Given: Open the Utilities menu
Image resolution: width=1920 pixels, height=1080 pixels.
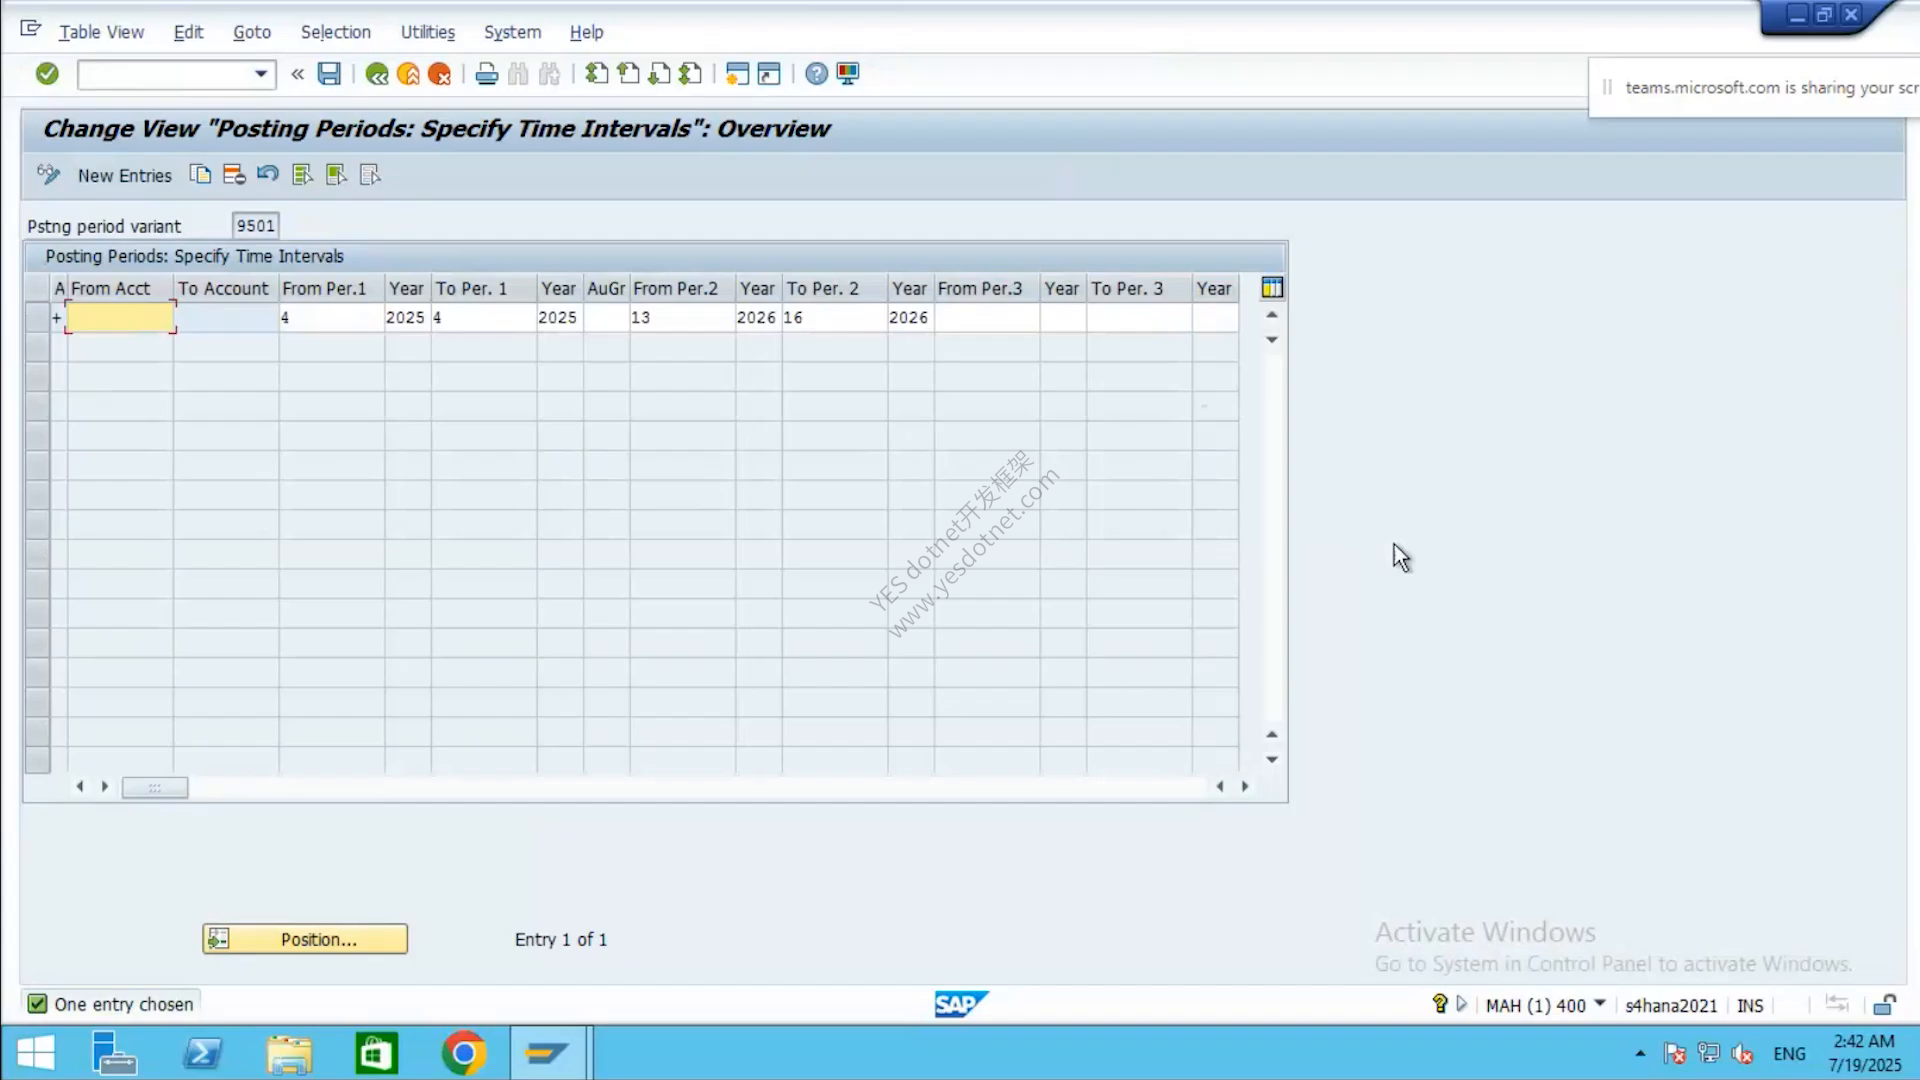Looking at the screenshot, I should tap(428, 32).
